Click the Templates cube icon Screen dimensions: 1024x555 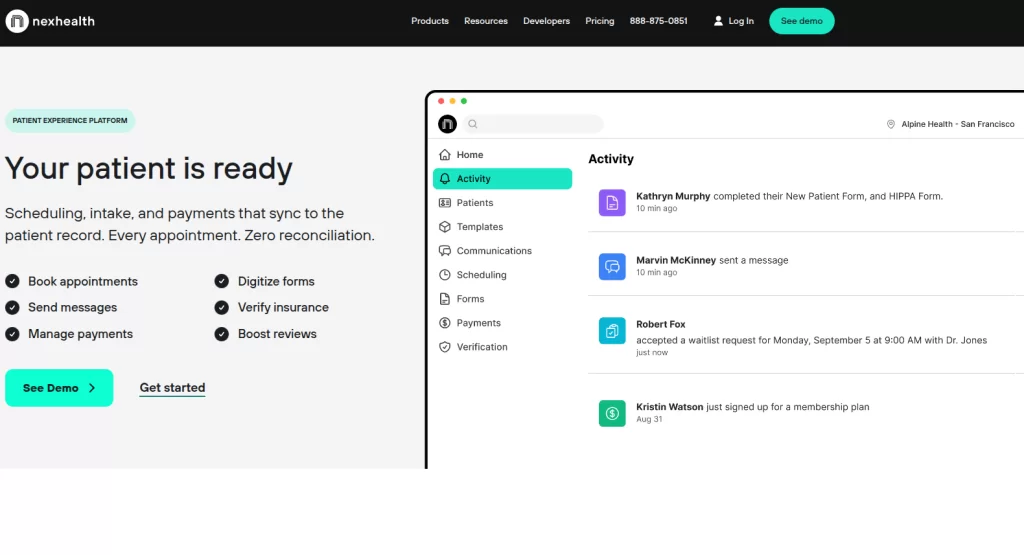click(445, 227)
